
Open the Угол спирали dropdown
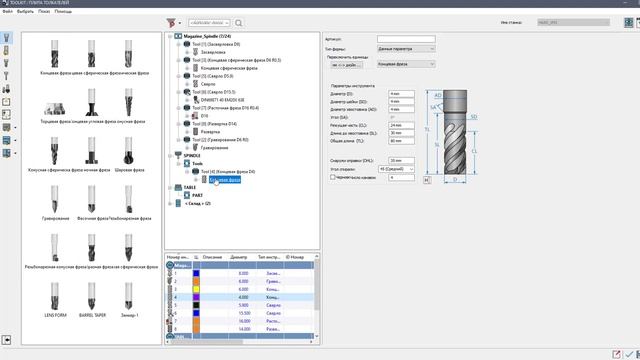click(x=396, y=169)
